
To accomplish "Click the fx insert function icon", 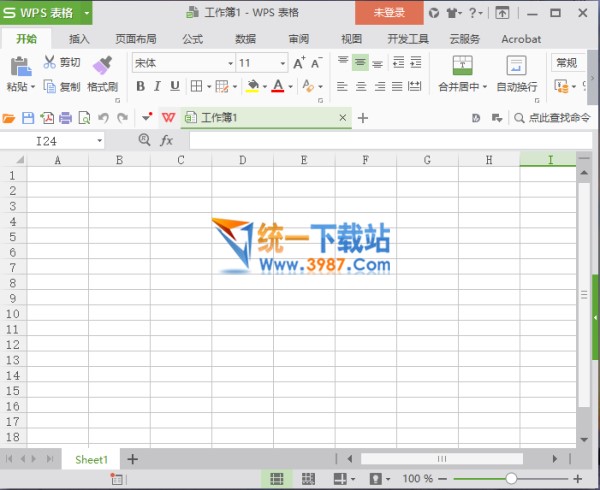I will point(166,140).
